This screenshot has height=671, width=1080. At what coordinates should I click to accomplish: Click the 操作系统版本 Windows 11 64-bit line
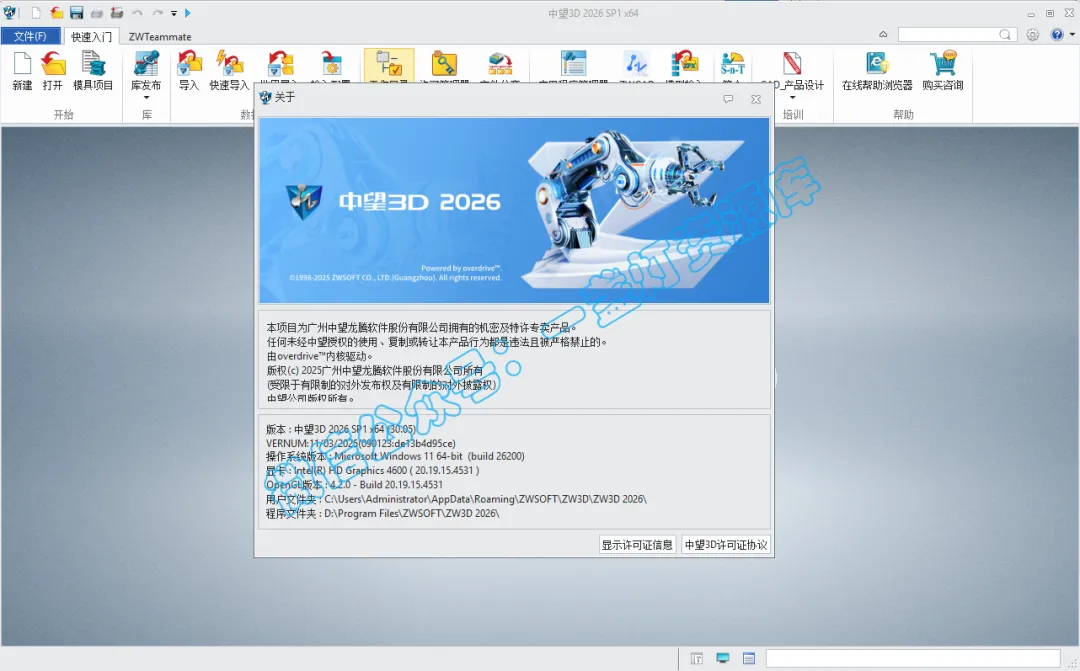[x=395, y=456]
